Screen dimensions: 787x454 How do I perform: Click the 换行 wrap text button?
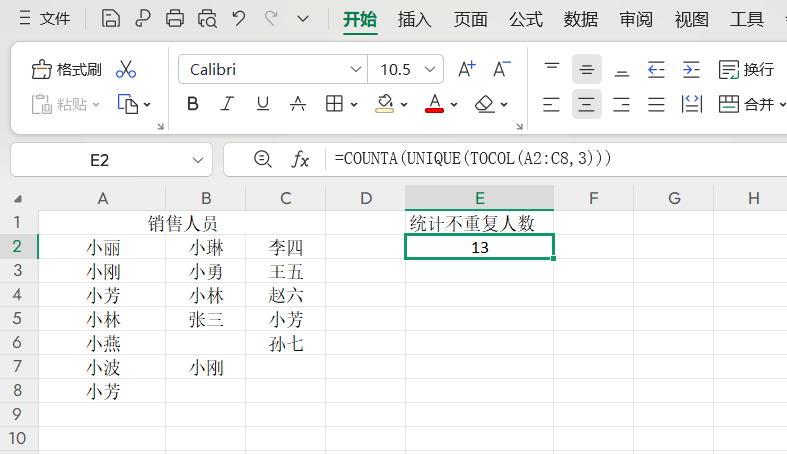pos(747,69)
